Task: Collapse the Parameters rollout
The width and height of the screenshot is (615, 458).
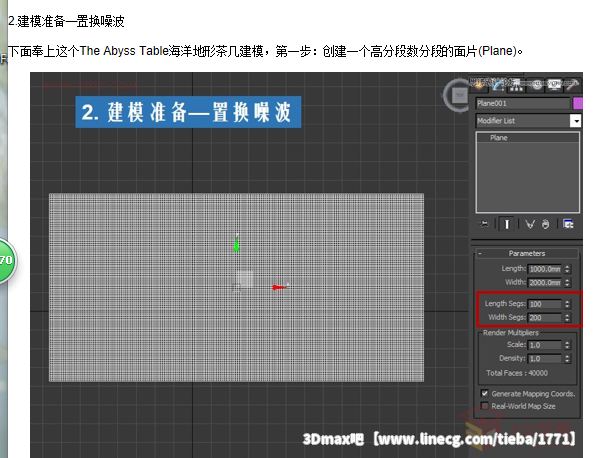Action: 527,253
